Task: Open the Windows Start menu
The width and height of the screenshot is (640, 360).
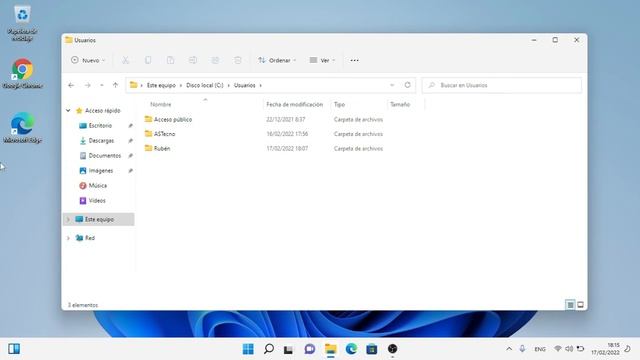Action: (248, 349)
